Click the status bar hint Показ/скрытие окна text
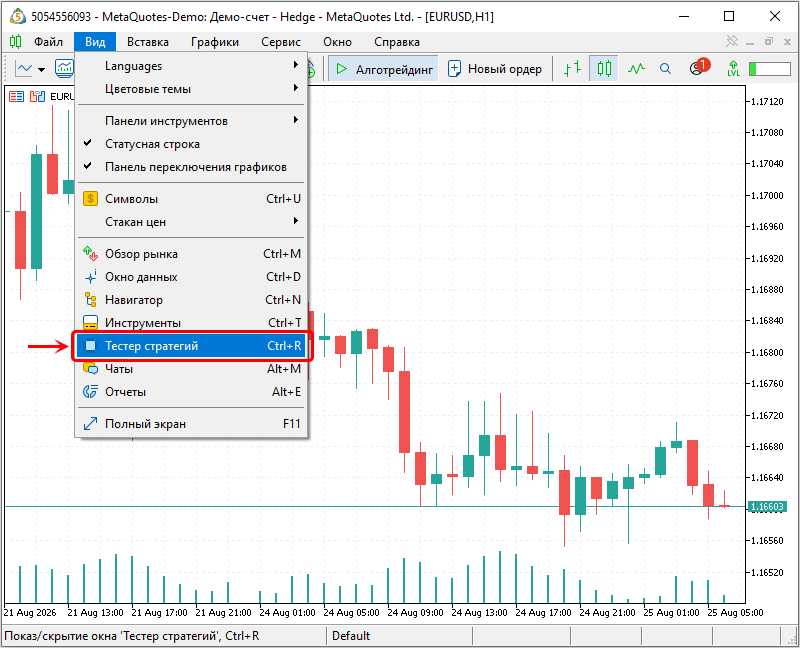Viewport: 800px width, 648px height. 132,636
